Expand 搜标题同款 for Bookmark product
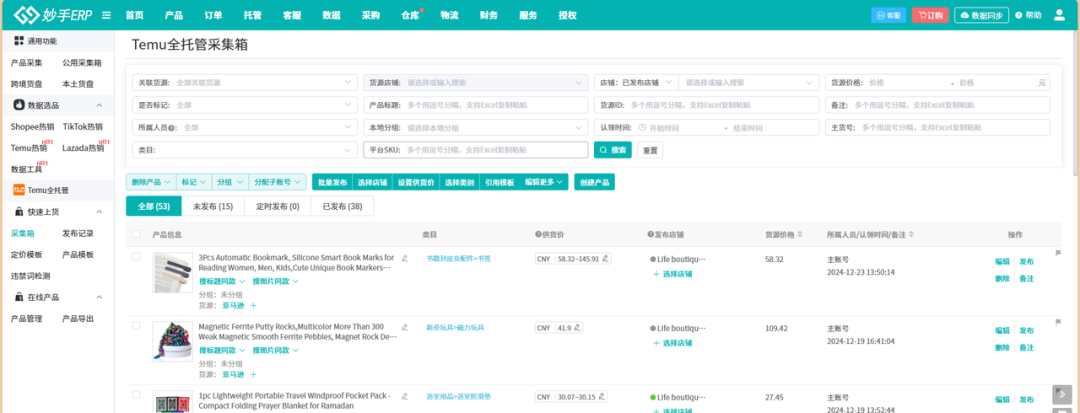The height and width of the screenshot is (413, 1080). pos(222,281)
